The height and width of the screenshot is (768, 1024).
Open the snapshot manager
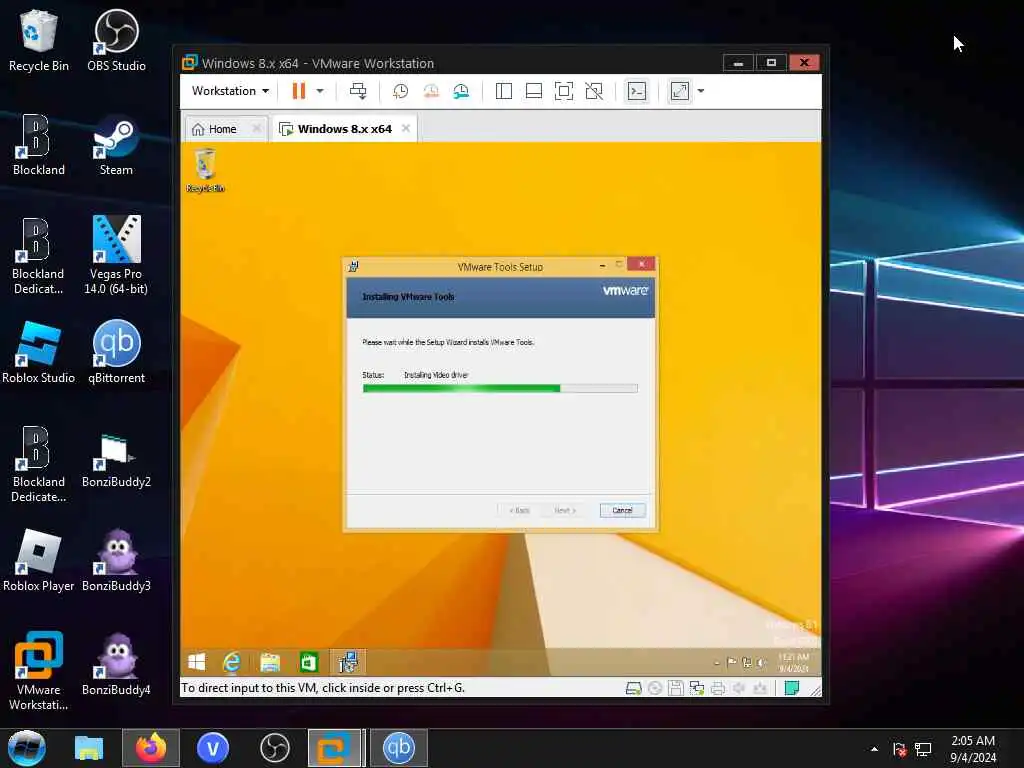point(461,91)
